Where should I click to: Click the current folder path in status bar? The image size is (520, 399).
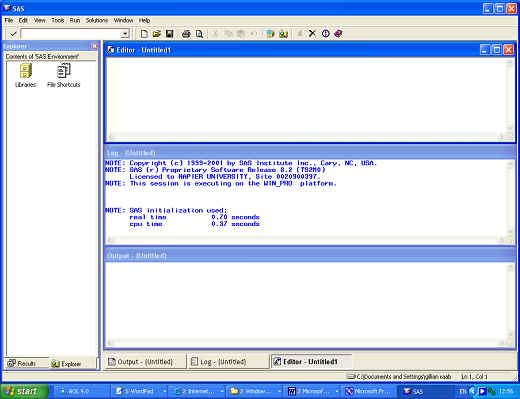click(399, 377)
